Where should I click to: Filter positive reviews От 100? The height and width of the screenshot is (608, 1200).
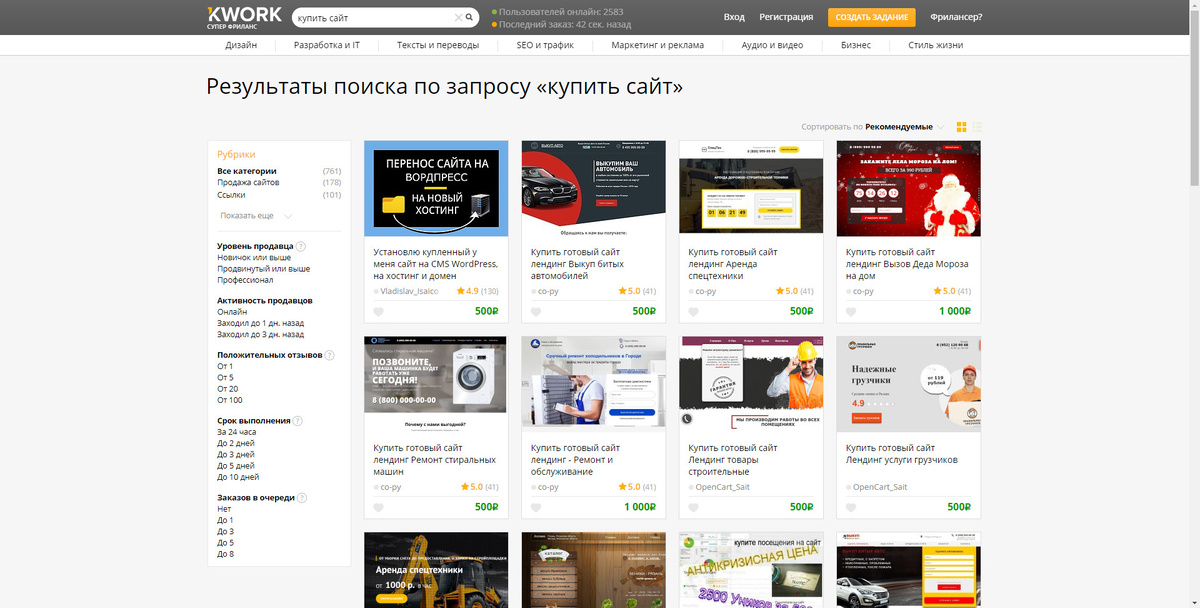coord(230,400)
